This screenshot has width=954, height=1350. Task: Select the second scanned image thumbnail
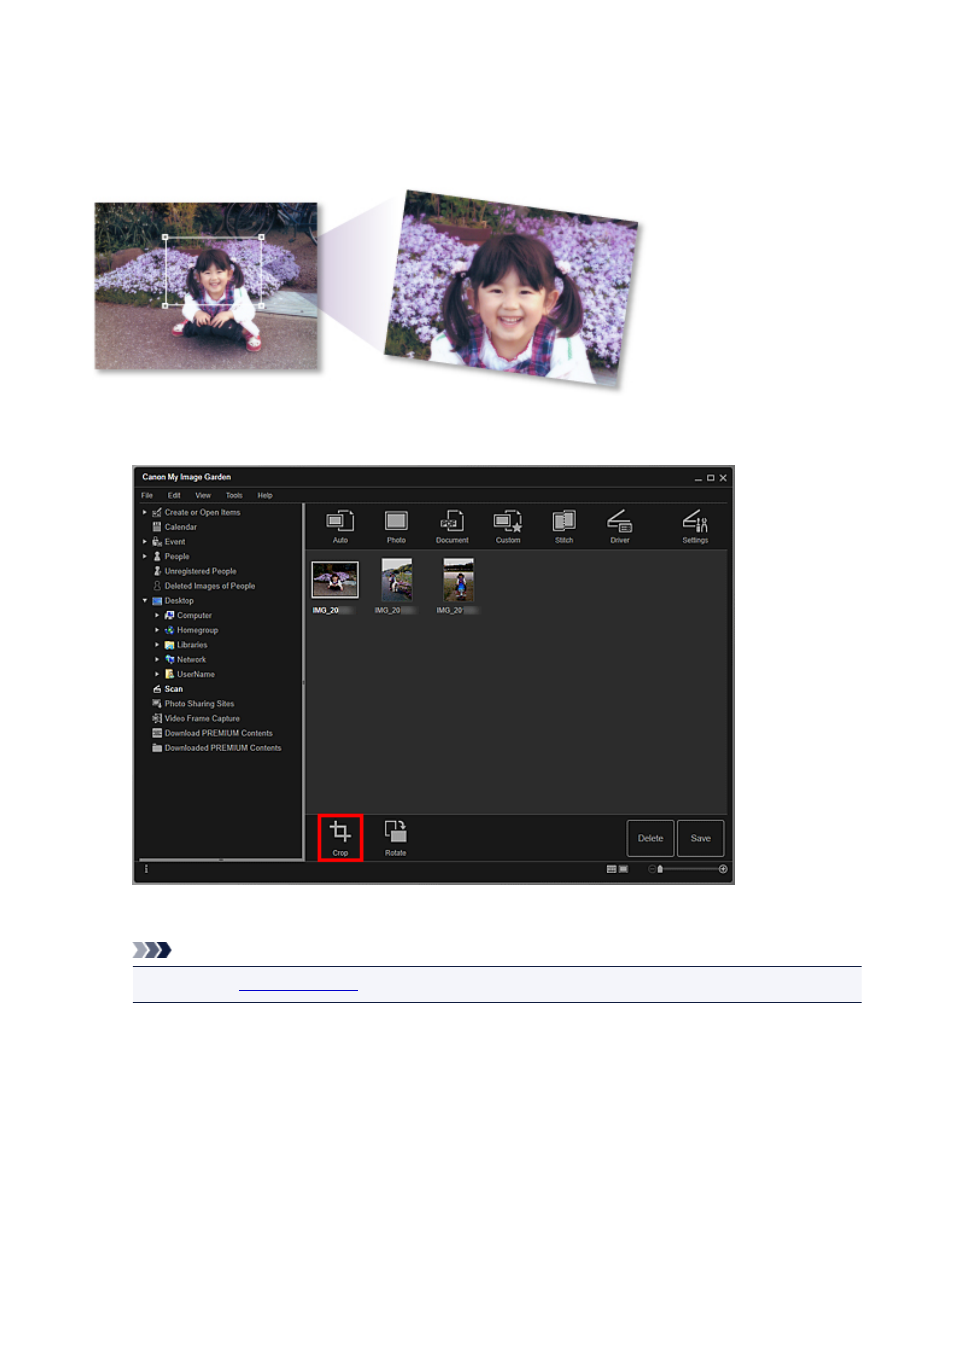click(x=396, y=579)
